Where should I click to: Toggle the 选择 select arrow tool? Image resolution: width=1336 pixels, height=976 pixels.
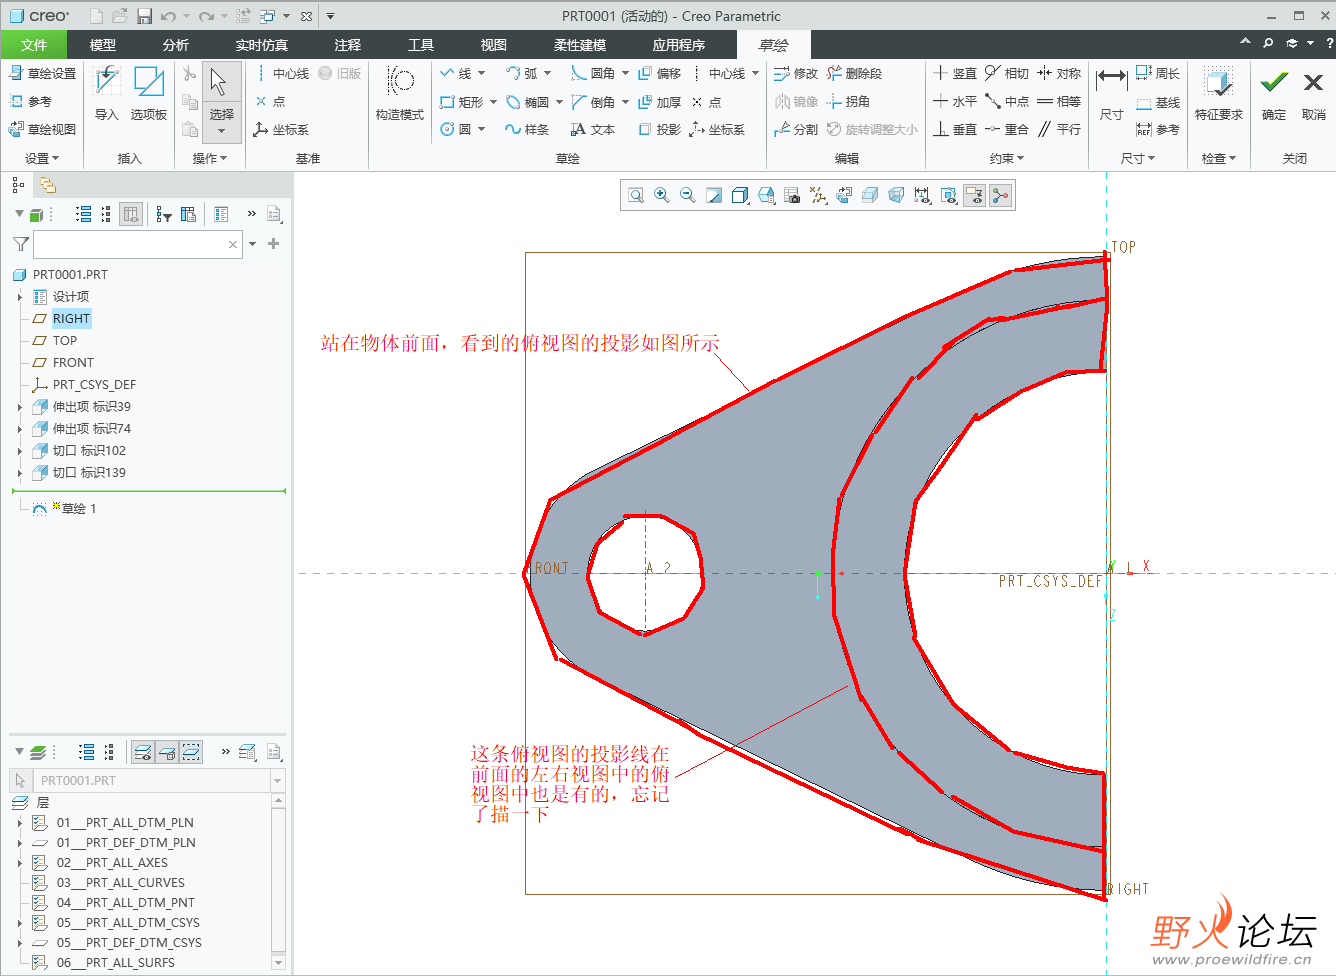pyautogui.click(x=221, y=100)
